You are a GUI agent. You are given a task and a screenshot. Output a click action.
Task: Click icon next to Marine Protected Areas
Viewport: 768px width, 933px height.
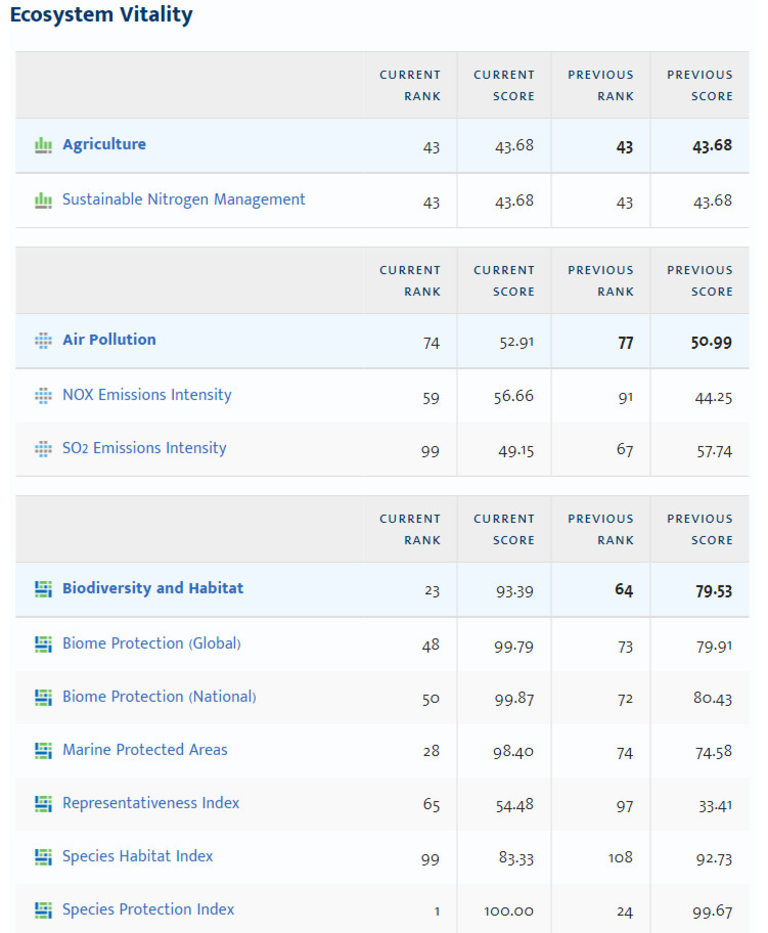[43, 750]
